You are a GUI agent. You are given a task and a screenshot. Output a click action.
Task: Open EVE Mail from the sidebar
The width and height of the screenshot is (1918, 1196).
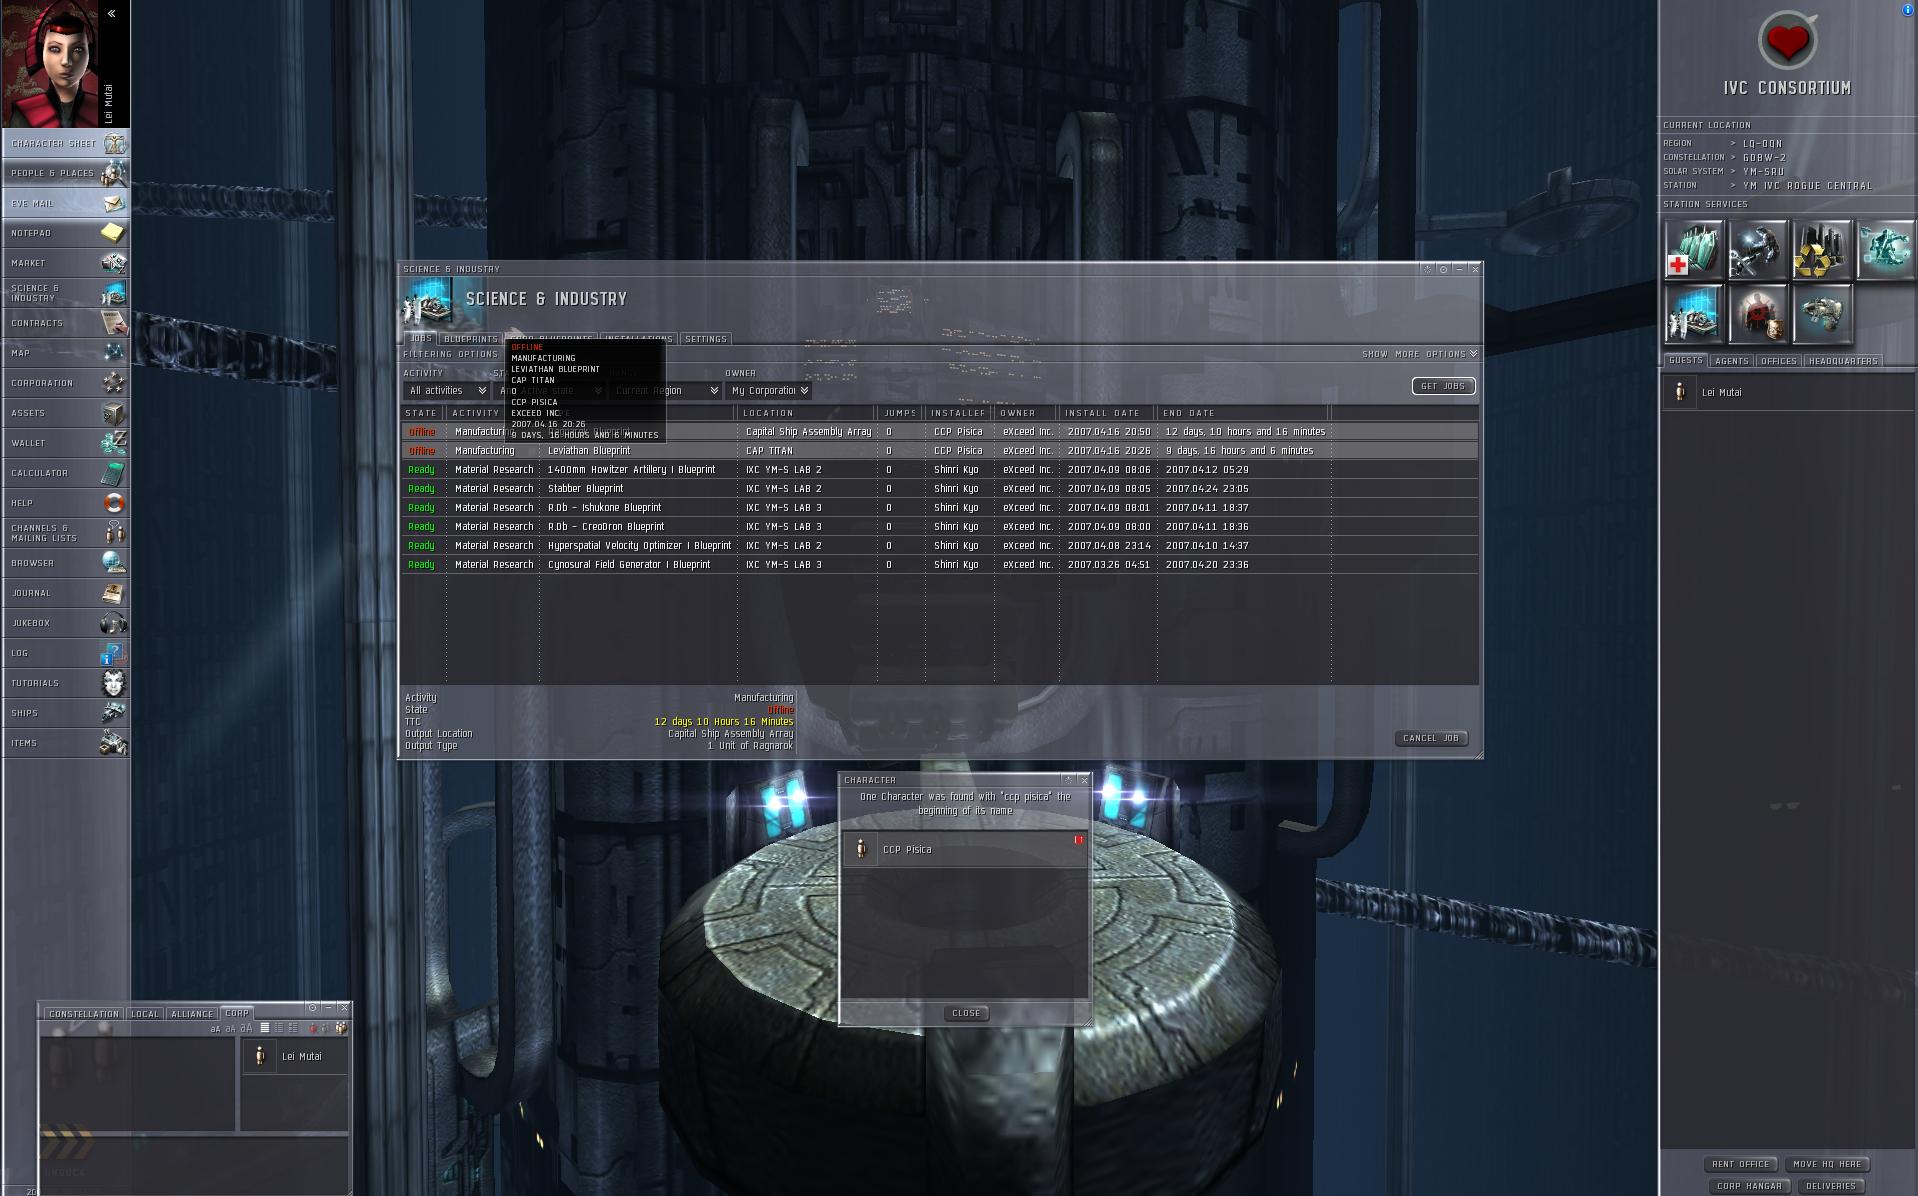[x=65, y=203]
